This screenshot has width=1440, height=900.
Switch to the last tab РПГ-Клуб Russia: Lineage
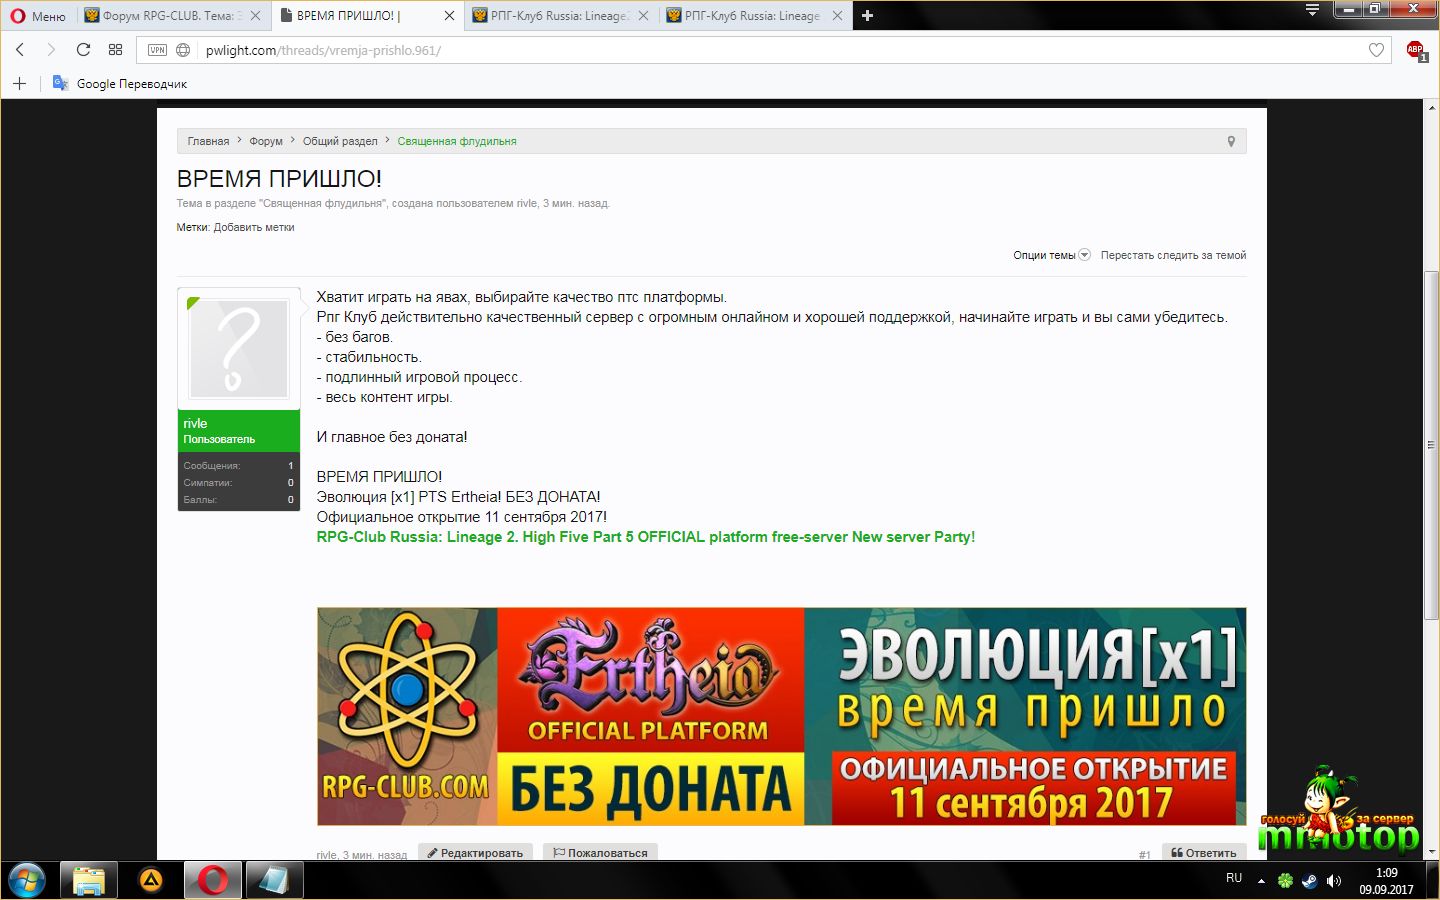tap(744, 16)
